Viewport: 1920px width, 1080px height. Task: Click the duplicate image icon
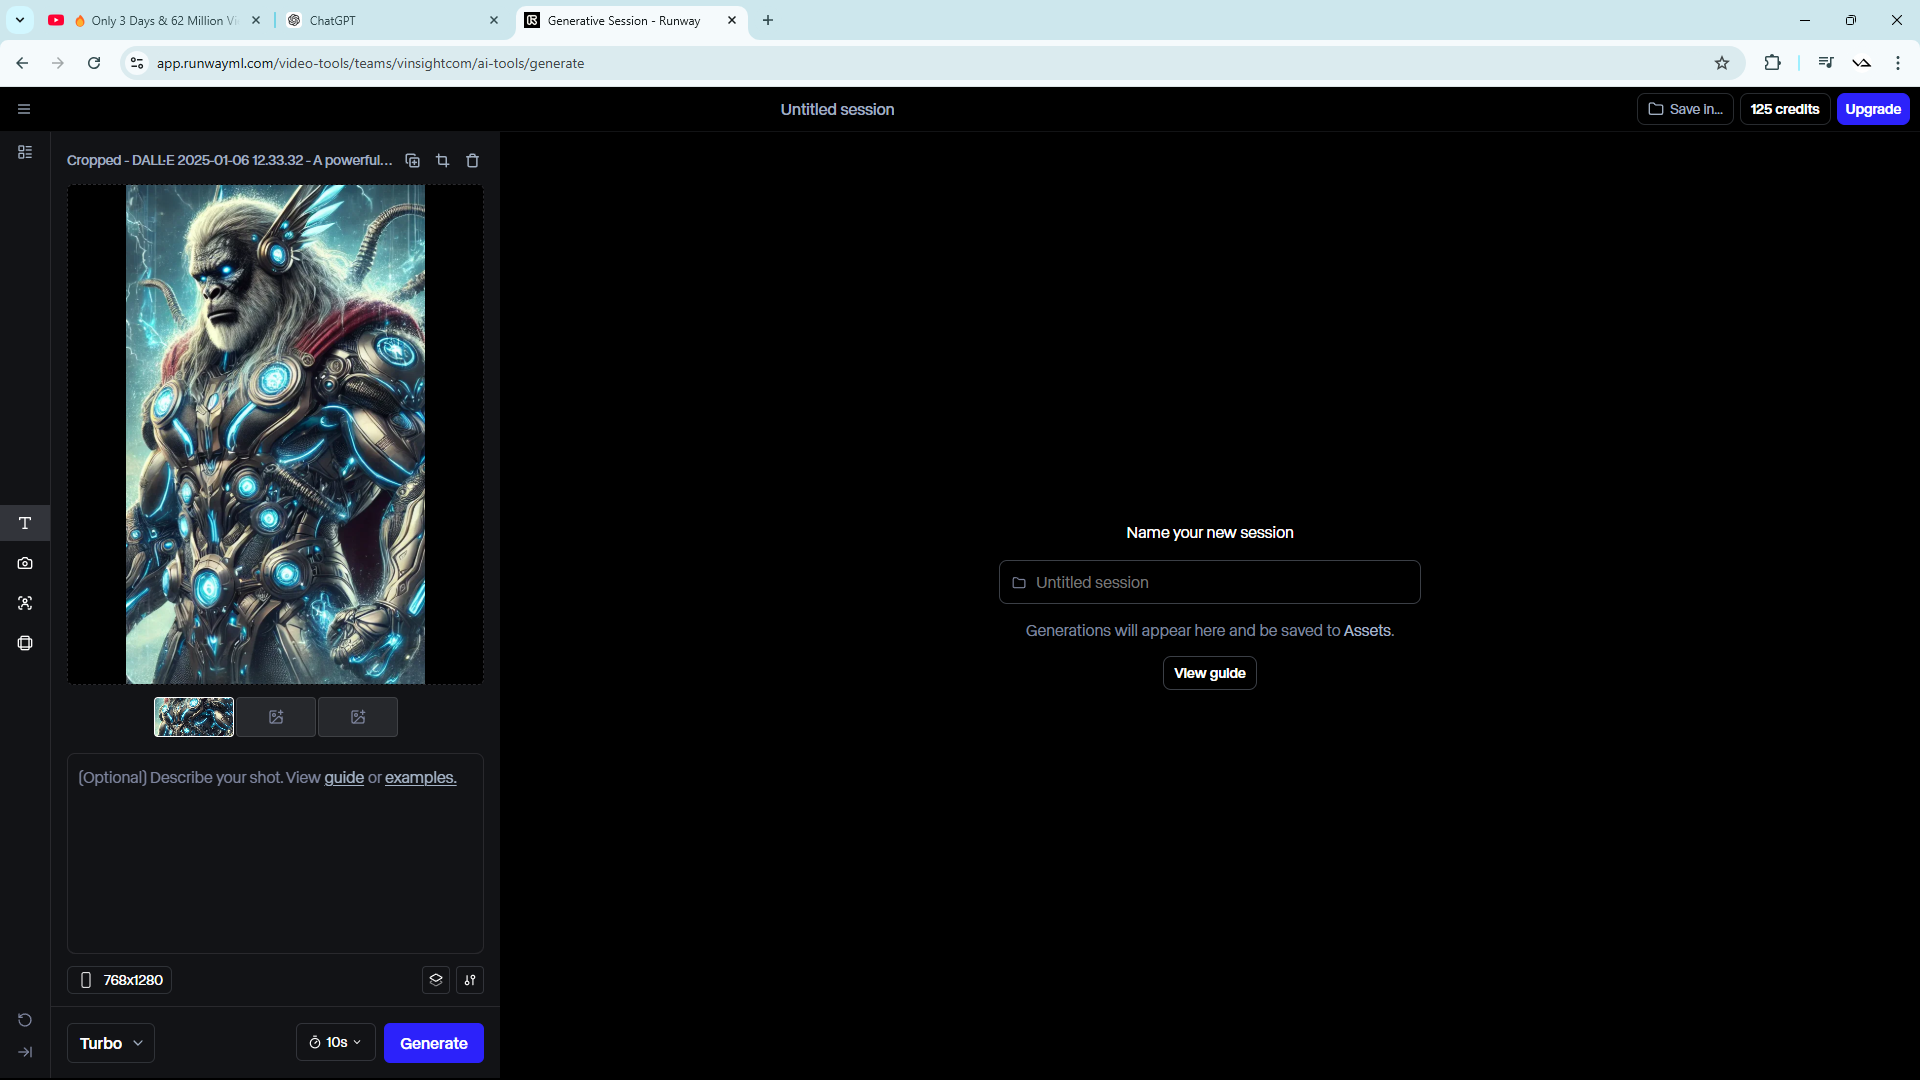pos(412,160)
